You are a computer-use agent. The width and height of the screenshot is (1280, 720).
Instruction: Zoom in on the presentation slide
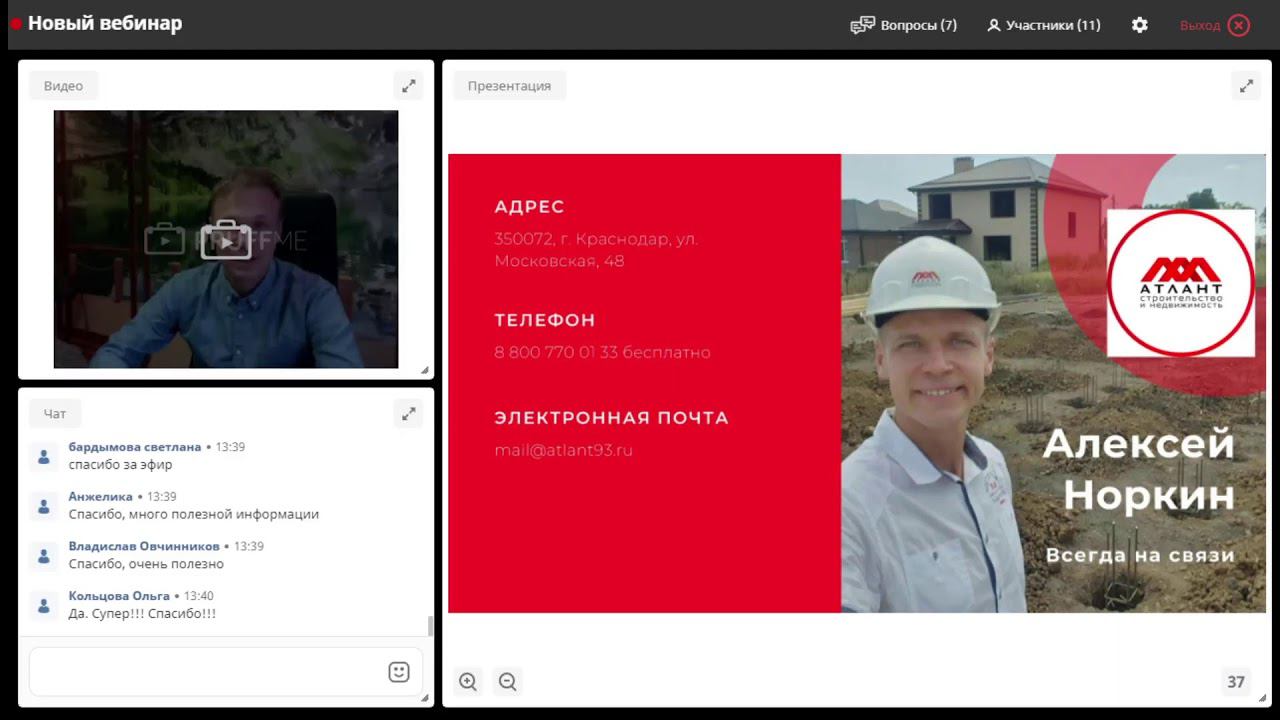(468, 682)
